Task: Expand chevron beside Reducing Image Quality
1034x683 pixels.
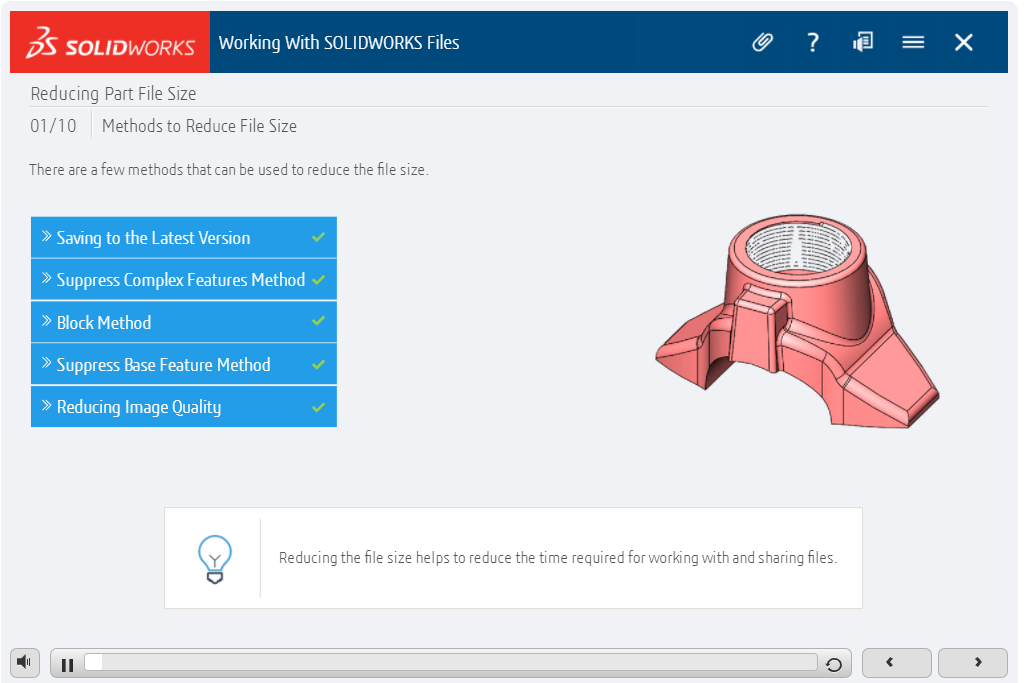Action: 46,405
